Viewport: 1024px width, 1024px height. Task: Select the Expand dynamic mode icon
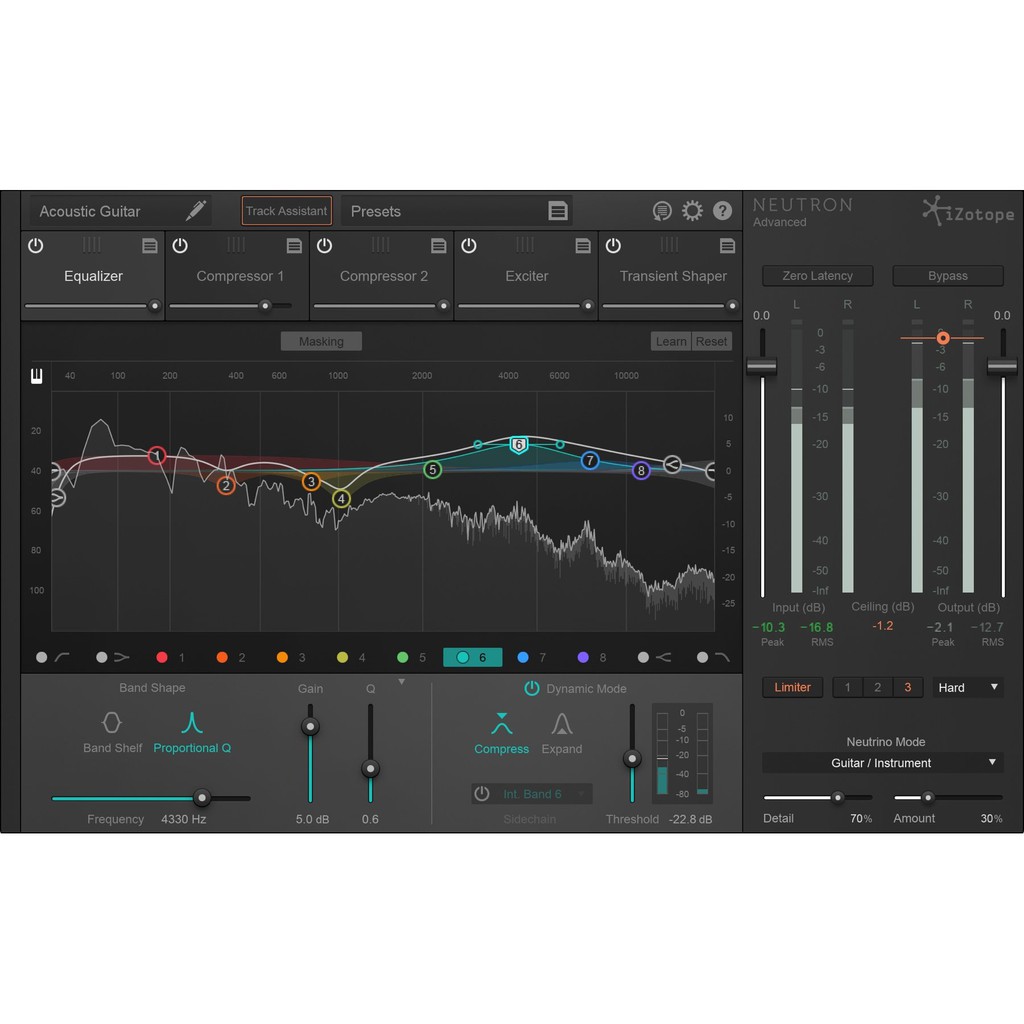(562, 724)
